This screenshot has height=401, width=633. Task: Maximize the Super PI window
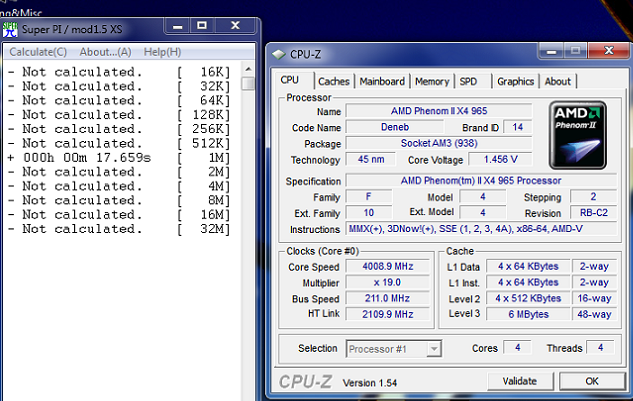pos(202,26)
